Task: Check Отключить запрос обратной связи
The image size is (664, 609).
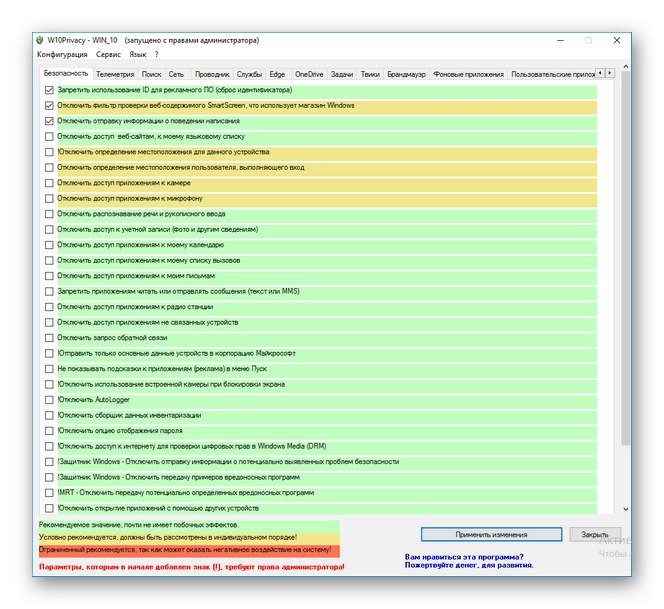Action: tap(49, 338)
